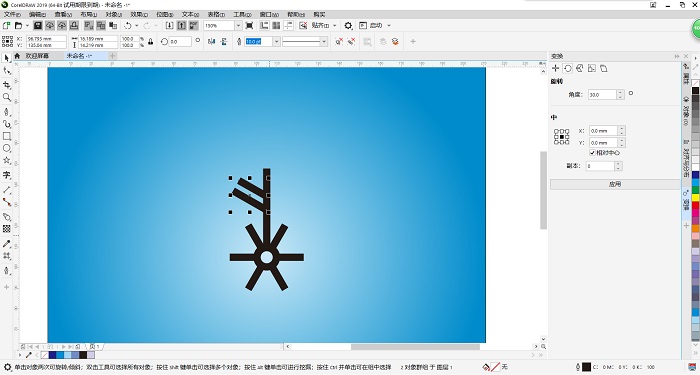Toggle the lock ratio padlock

[x=150, y=42]
